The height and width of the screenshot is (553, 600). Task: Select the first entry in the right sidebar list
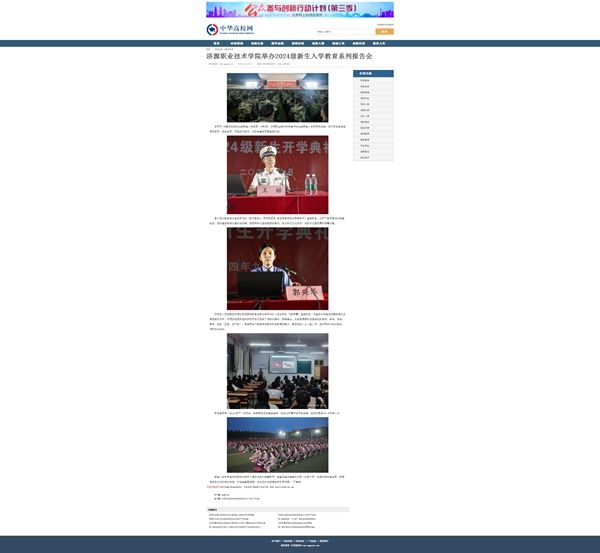pos(365,80)
